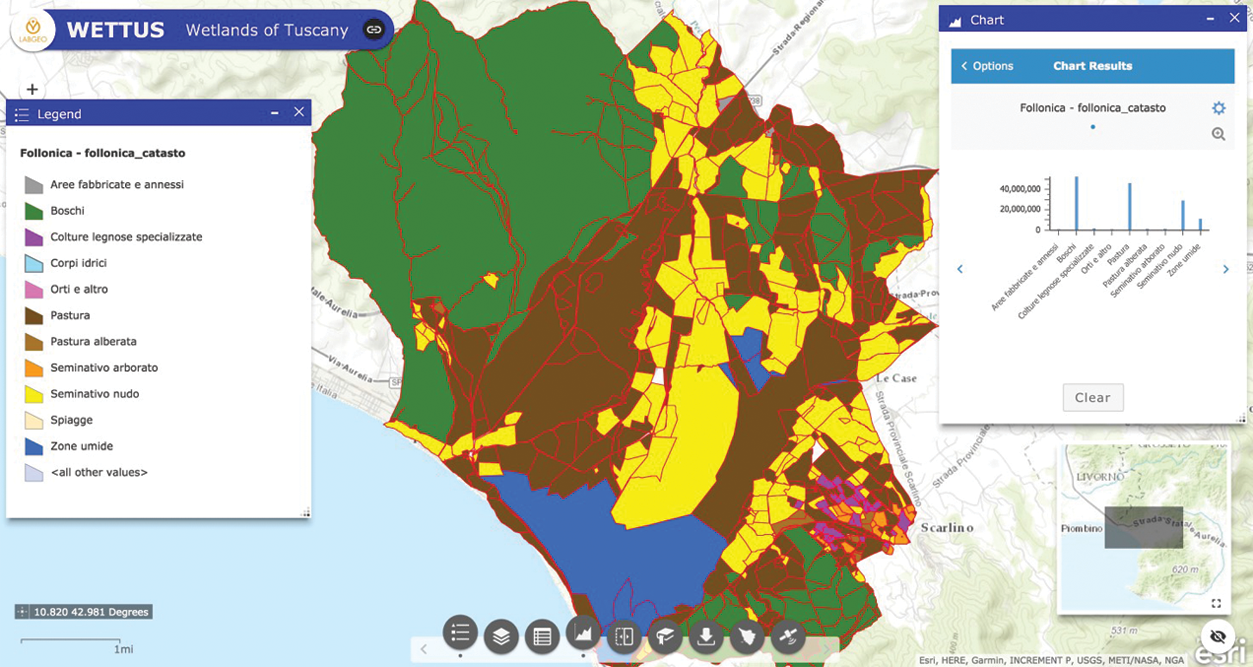This screenshot has height=667, width=1253.
Task: Click the Boschi bar in the chart
Action: click(x=1076, y=203)
